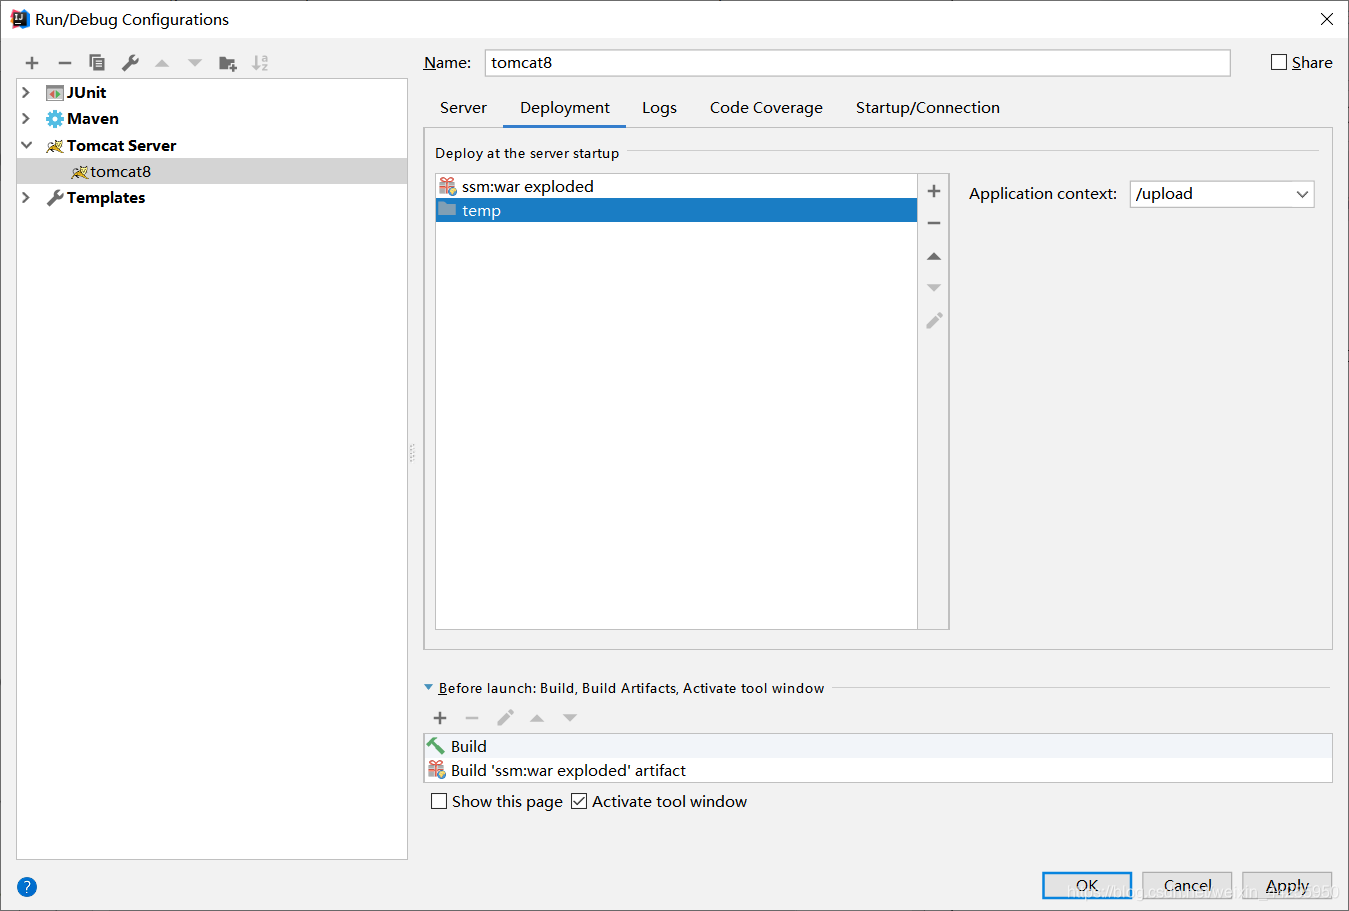Viewport: 1349px width, 911px height.
Task: Click the Apply button
Action: click(1287, 886)
